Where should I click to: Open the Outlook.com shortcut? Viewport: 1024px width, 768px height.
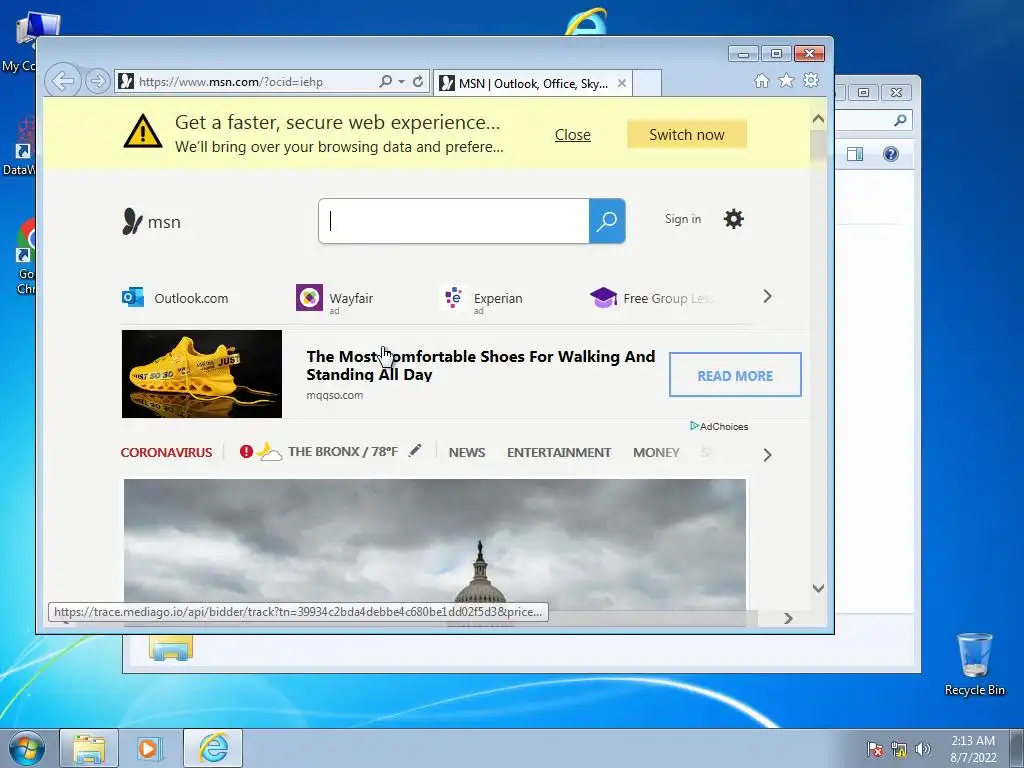(x=175, y=298)
